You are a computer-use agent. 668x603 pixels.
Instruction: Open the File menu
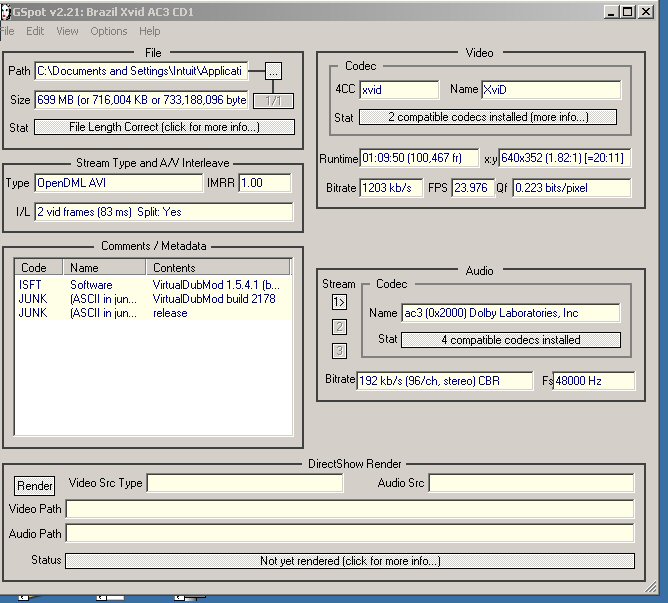[7, 31]
